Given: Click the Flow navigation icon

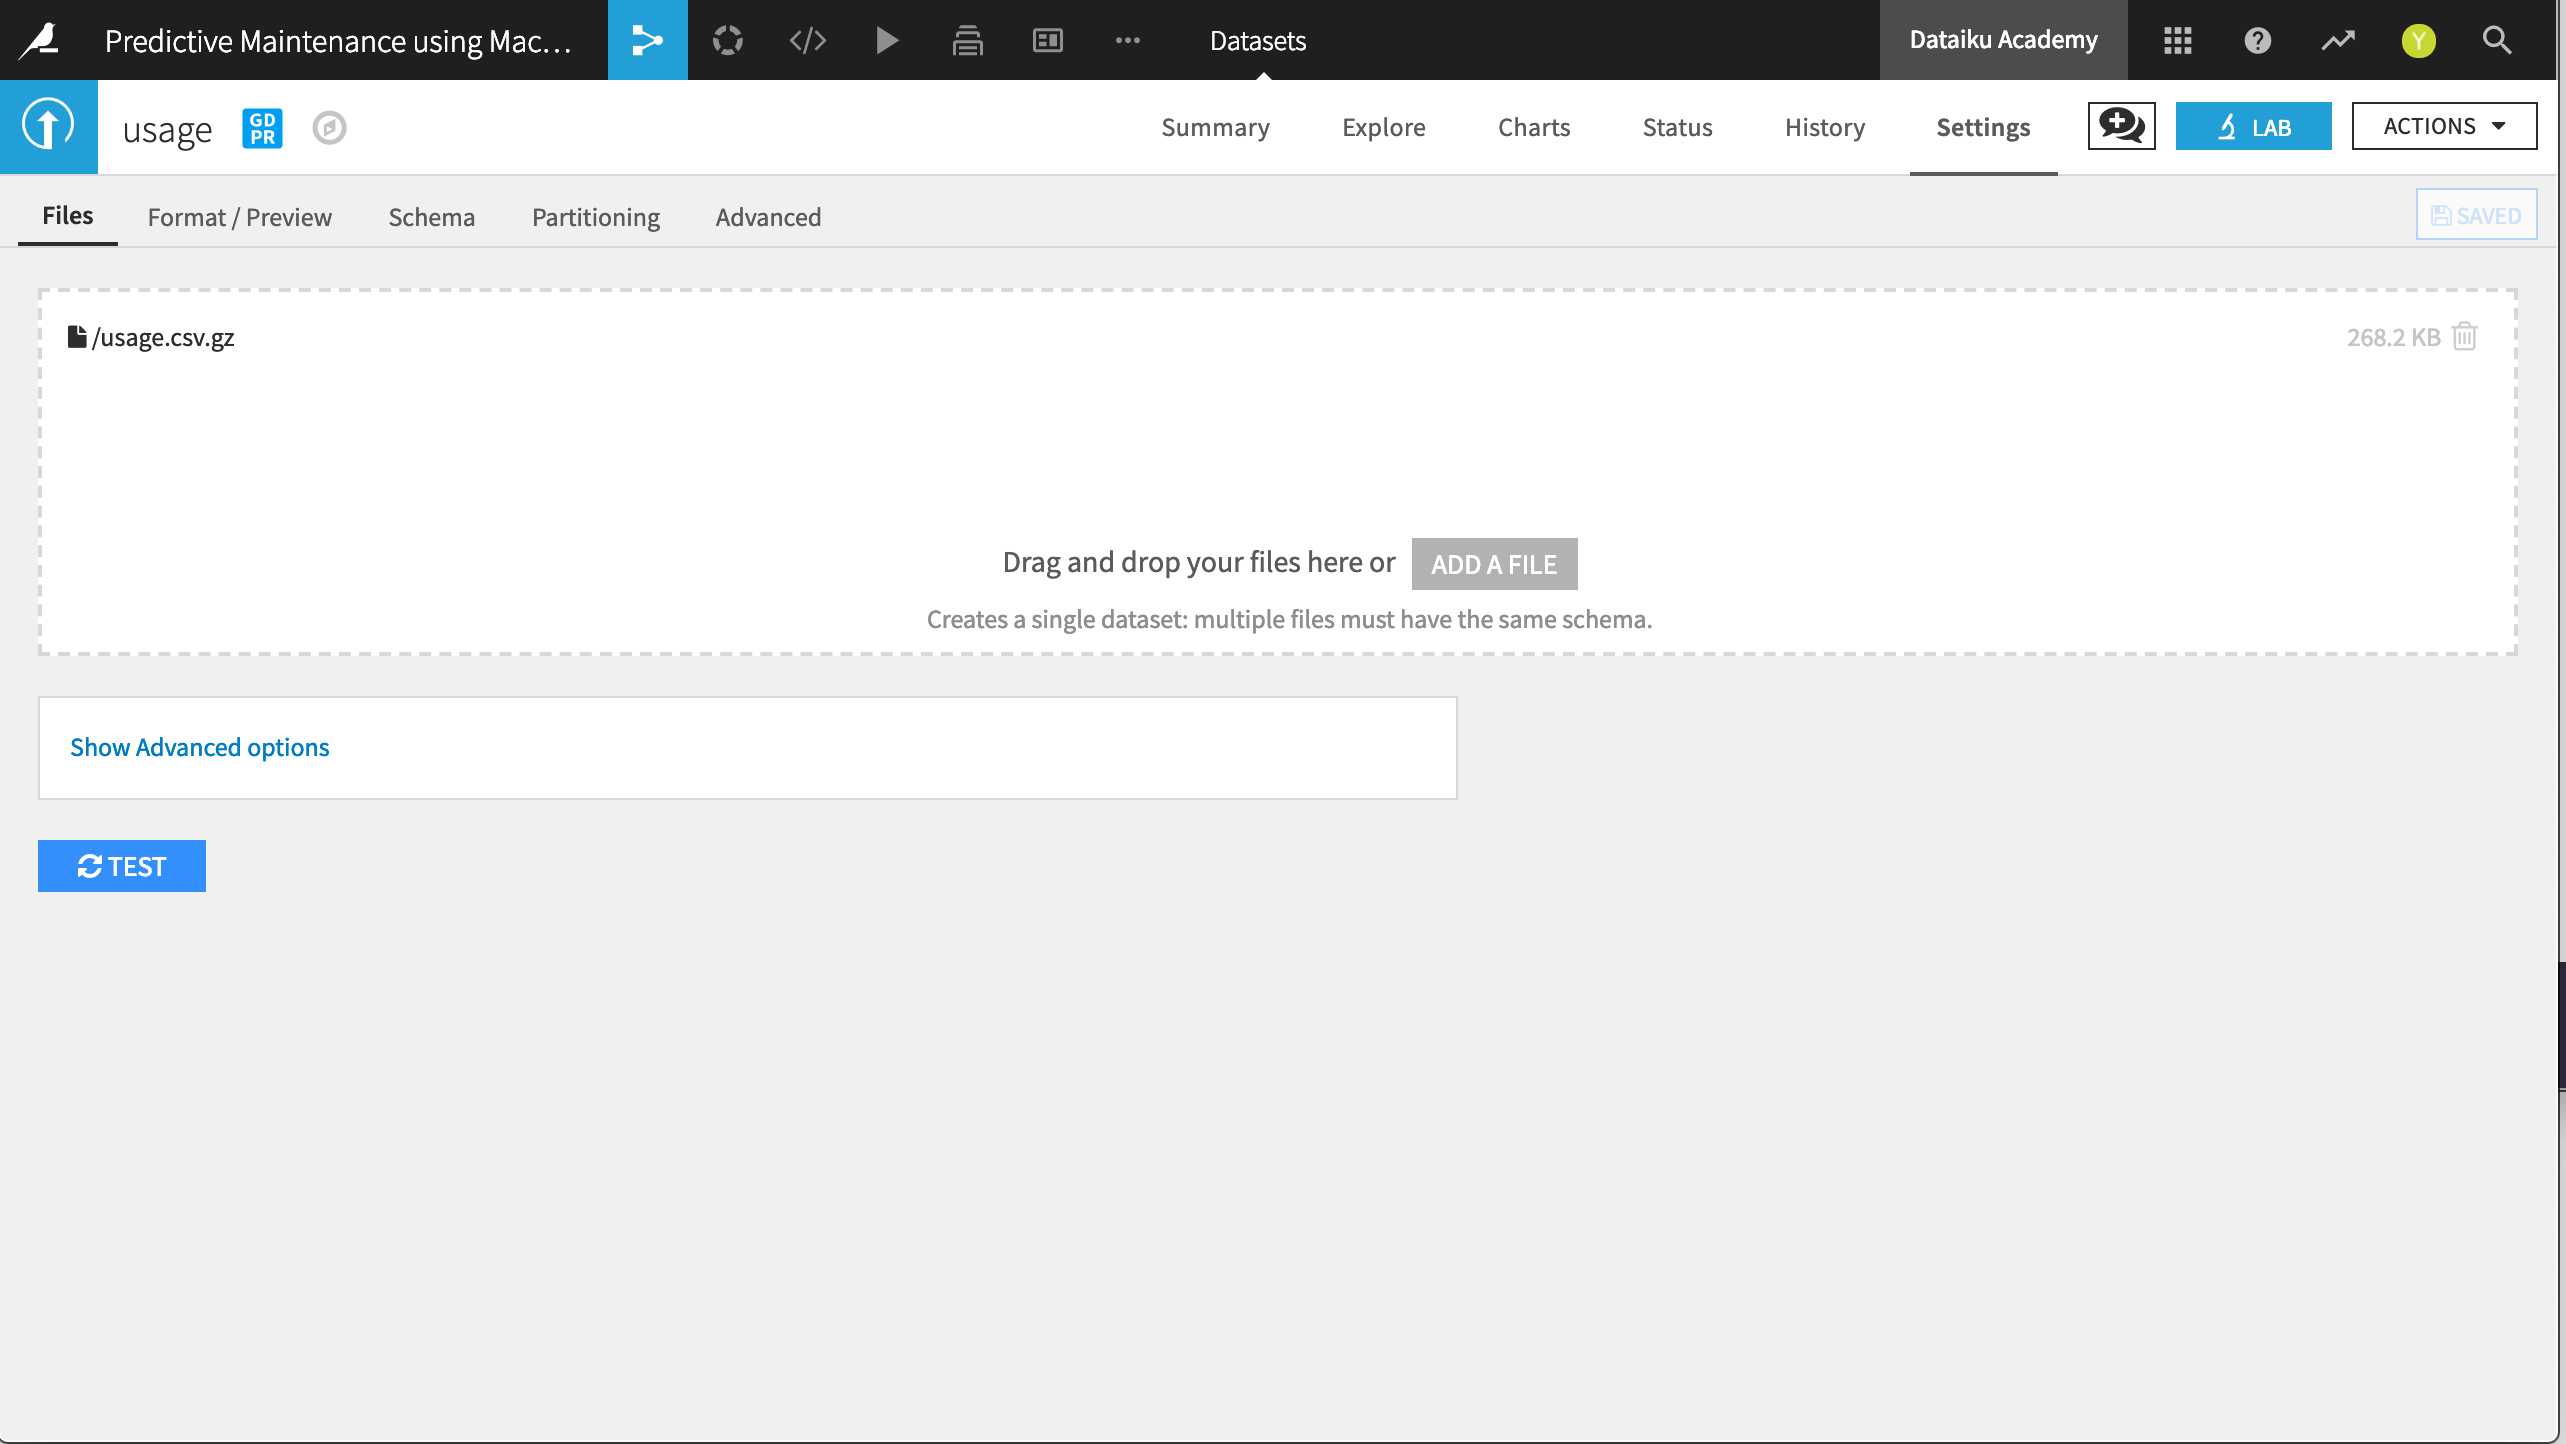Looking at the screenshot, I should (645, 39).
